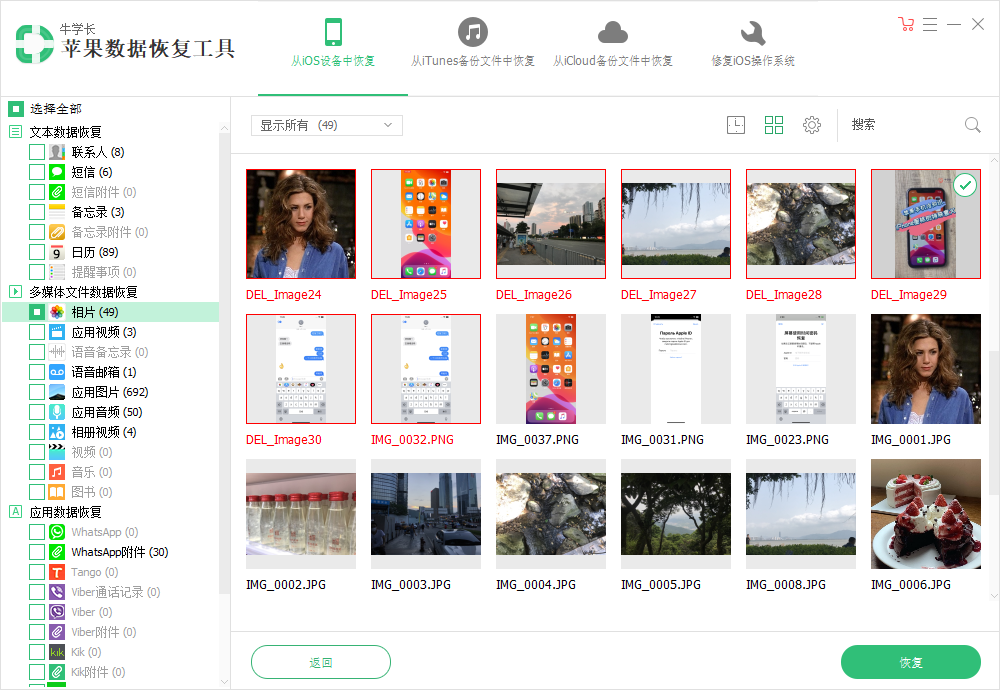Check the 应用图片 (692) checkbox

[37, 392]
